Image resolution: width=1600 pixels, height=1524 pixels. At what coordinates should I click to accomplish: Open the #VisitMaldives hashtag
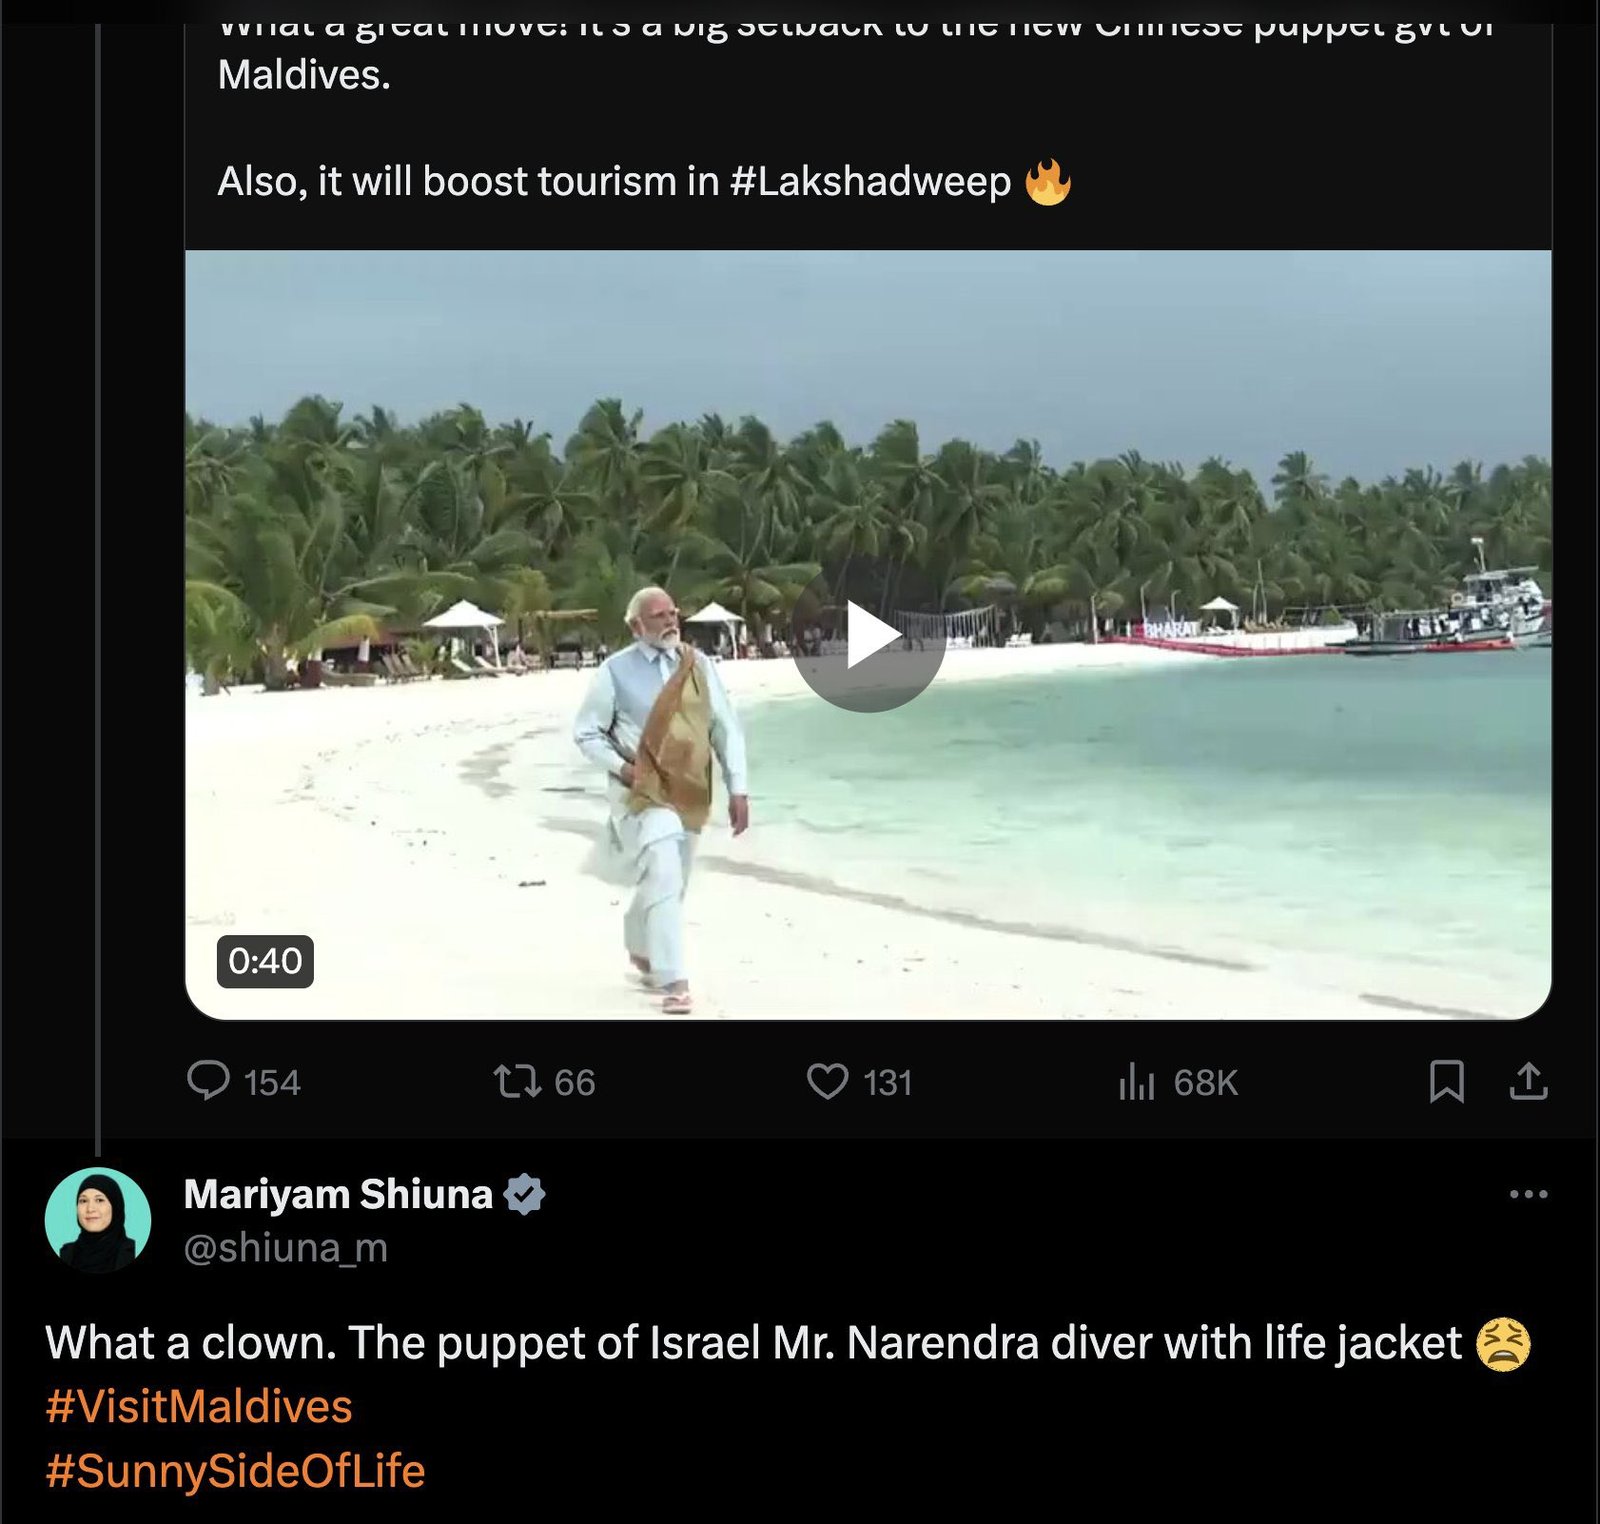pyautogui.click(x=199, y=1406)
